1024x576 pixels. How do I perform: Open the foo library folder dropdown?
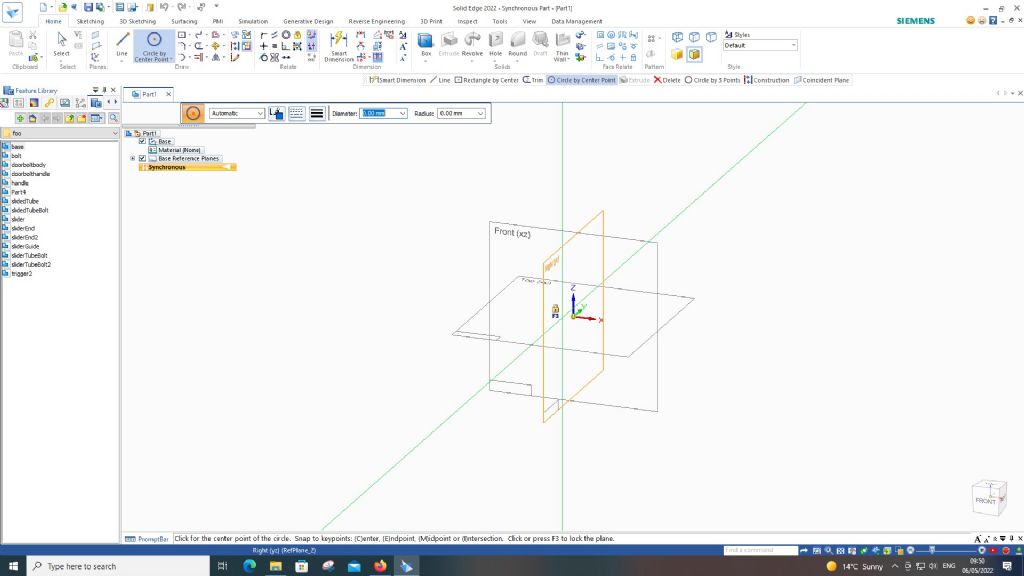pyautogui.click(x=115, y=133)
